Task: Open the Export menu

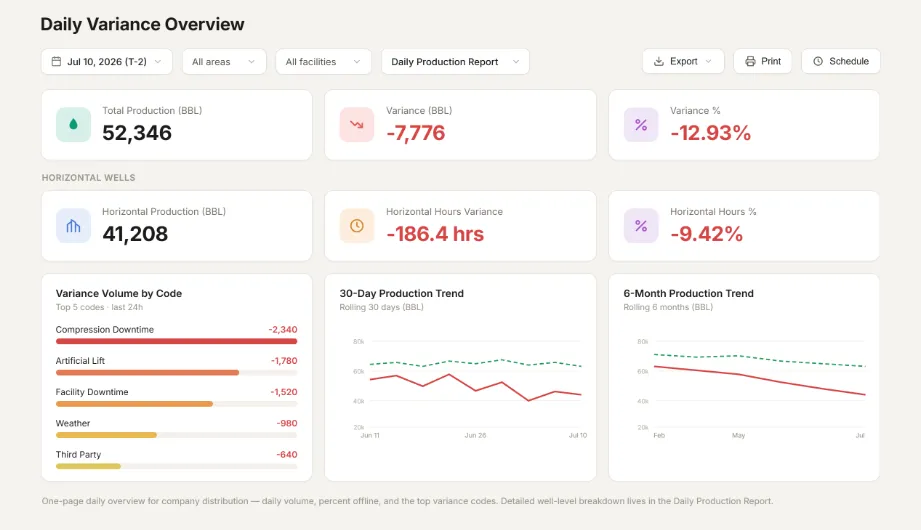Action: pyautogui.click(x=683, y=61)
